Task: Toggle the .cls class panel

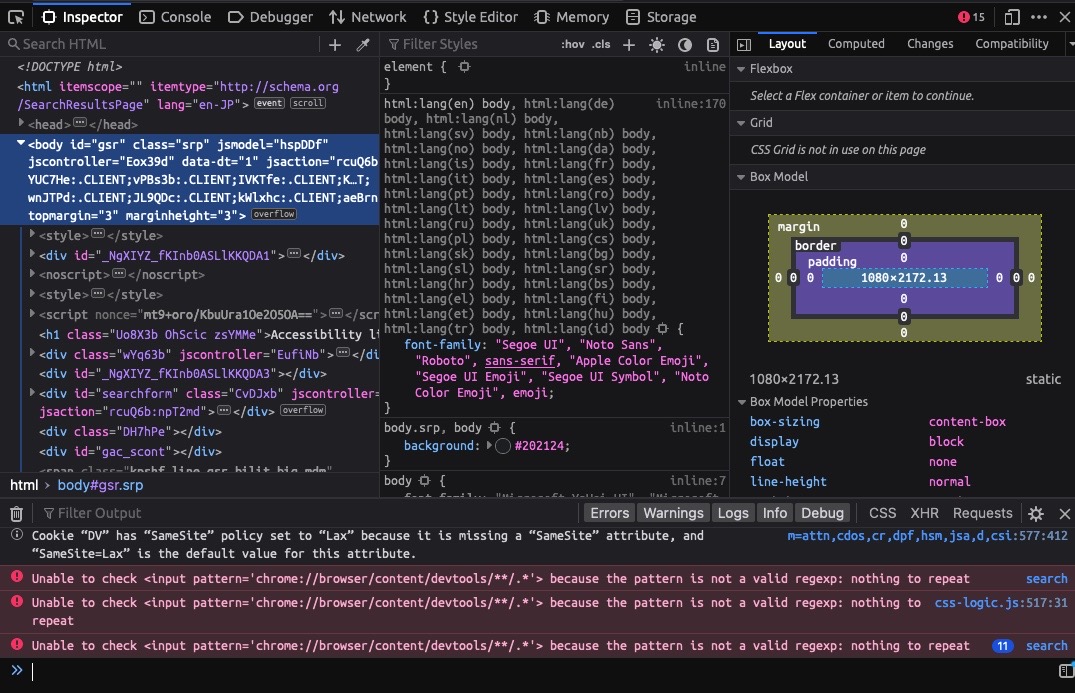Action: pos(601,45)
